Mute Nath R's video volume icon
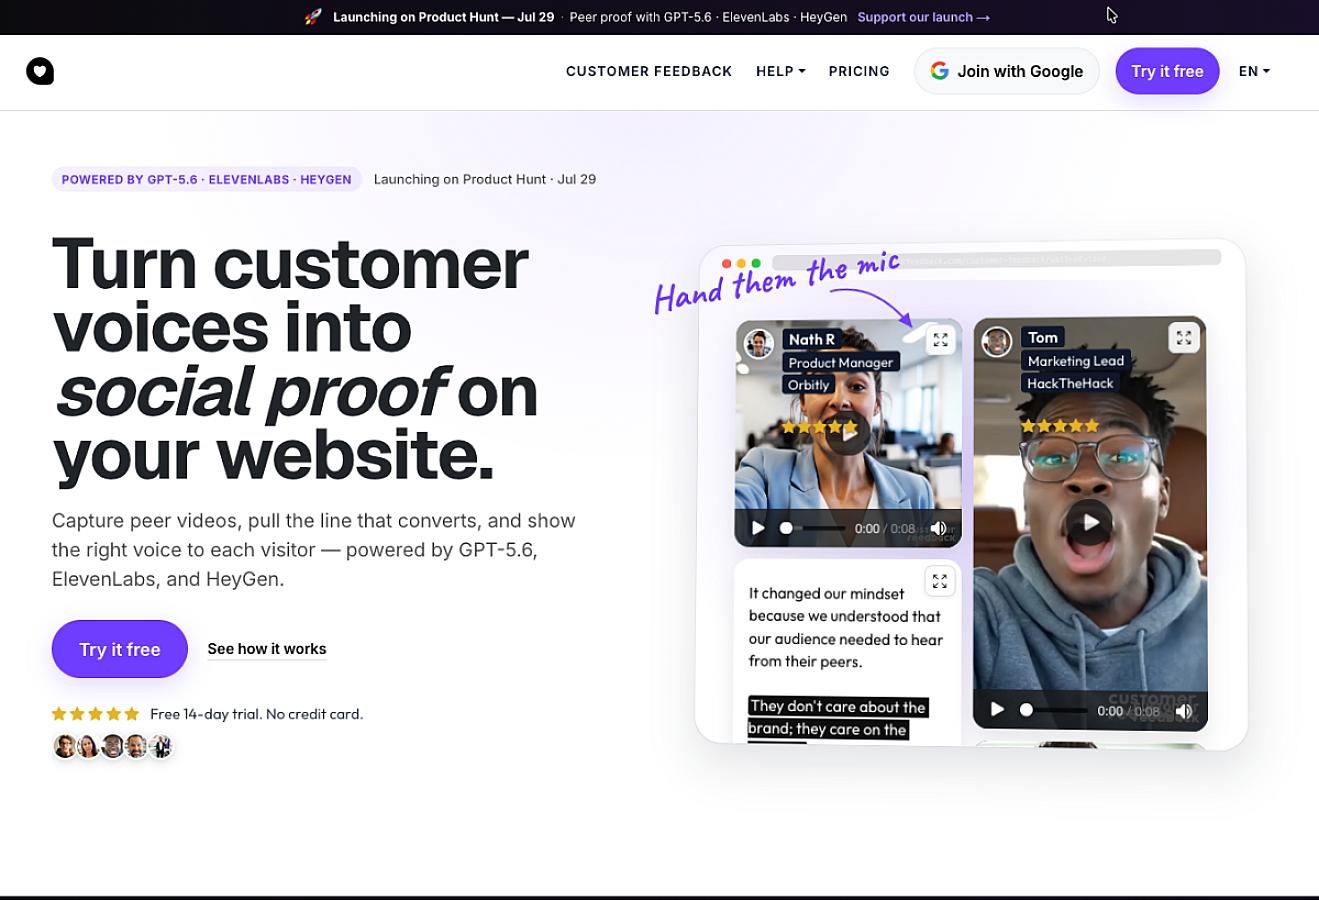The width and height of the screenshot is (1319, 900). [938, 528]
